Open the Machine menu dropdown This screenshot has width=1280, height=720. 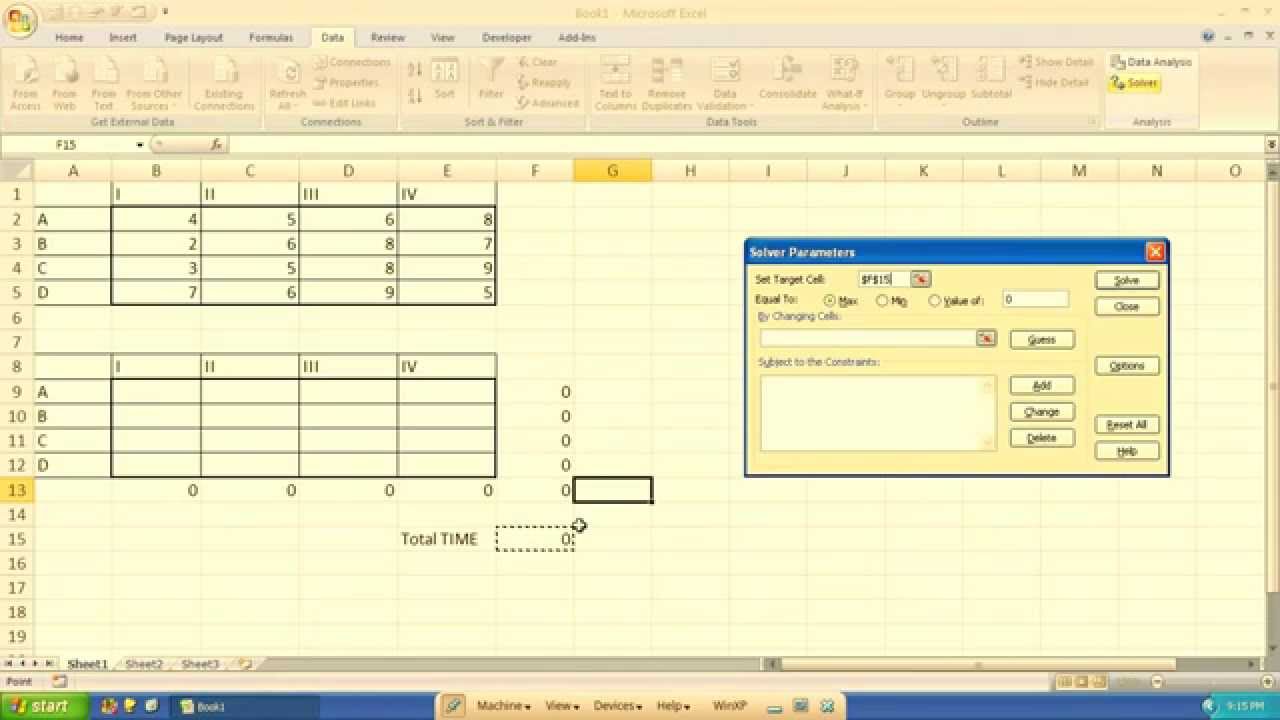[x=503, y=706]
